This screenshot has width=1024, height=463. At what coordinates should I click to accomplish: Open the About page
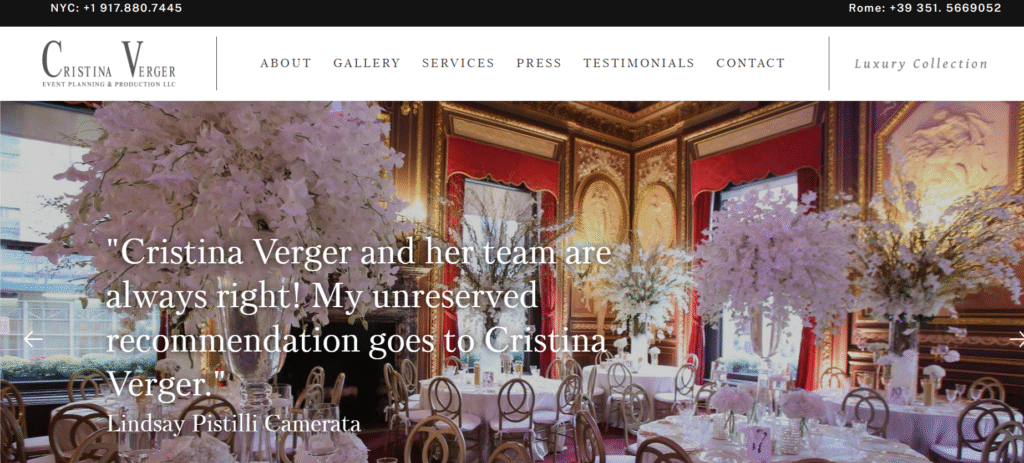286,63
